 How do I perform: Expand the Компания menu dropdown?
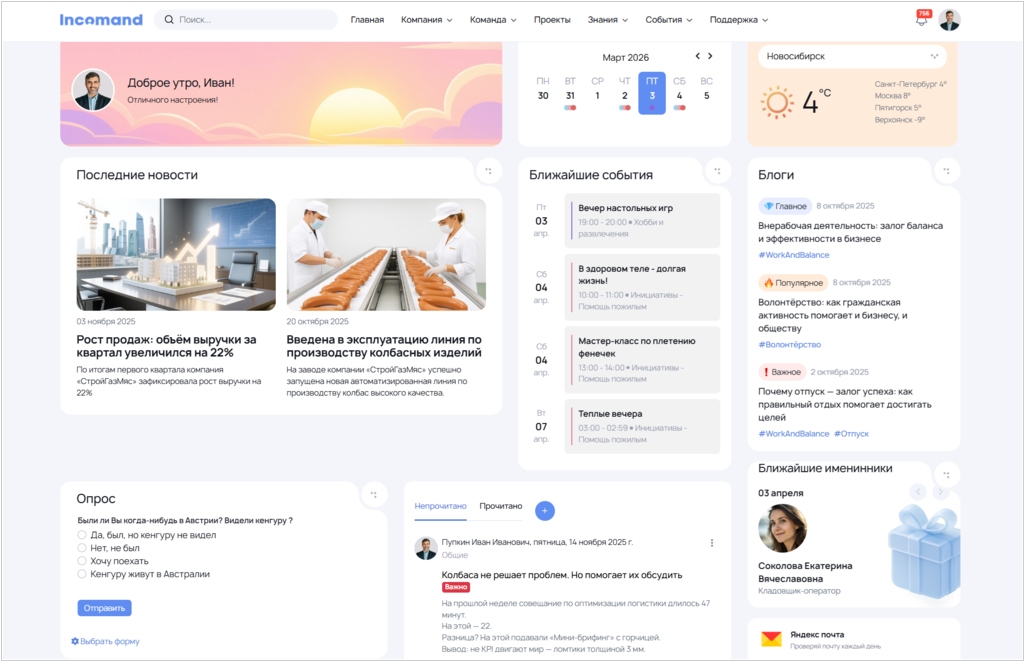tap(426, 20)
